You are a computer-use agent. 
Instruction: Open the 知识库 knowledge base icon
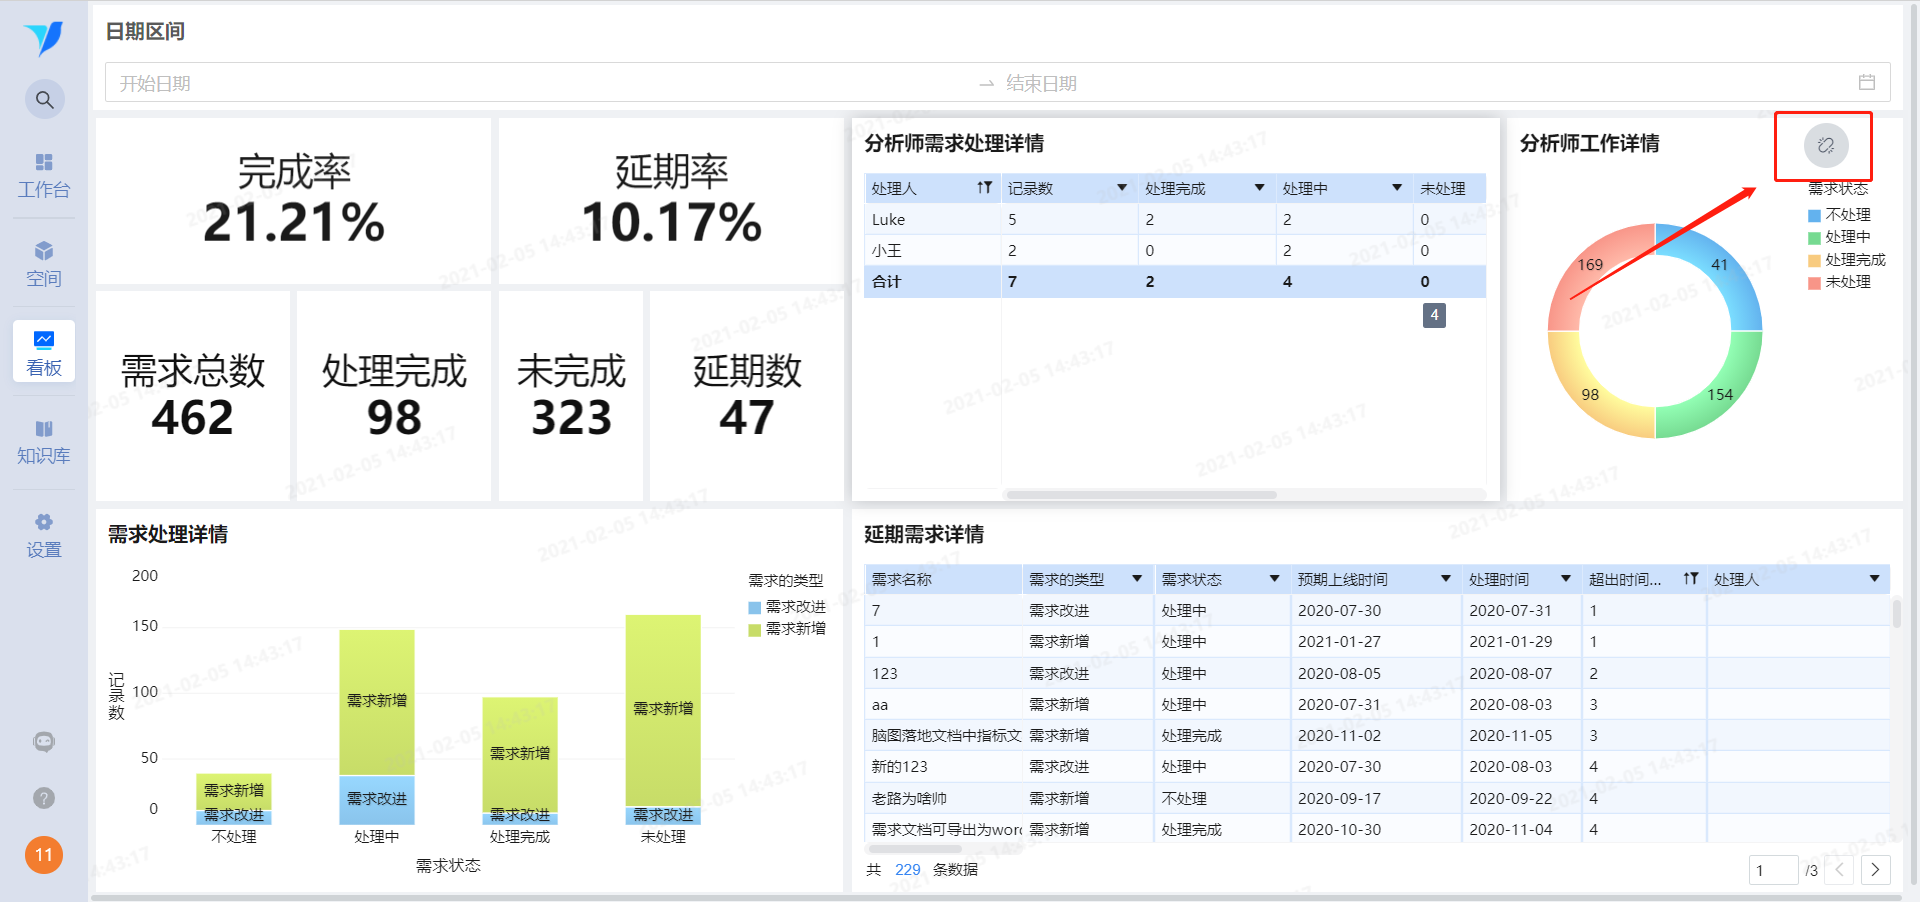click(x=44, y=442)
